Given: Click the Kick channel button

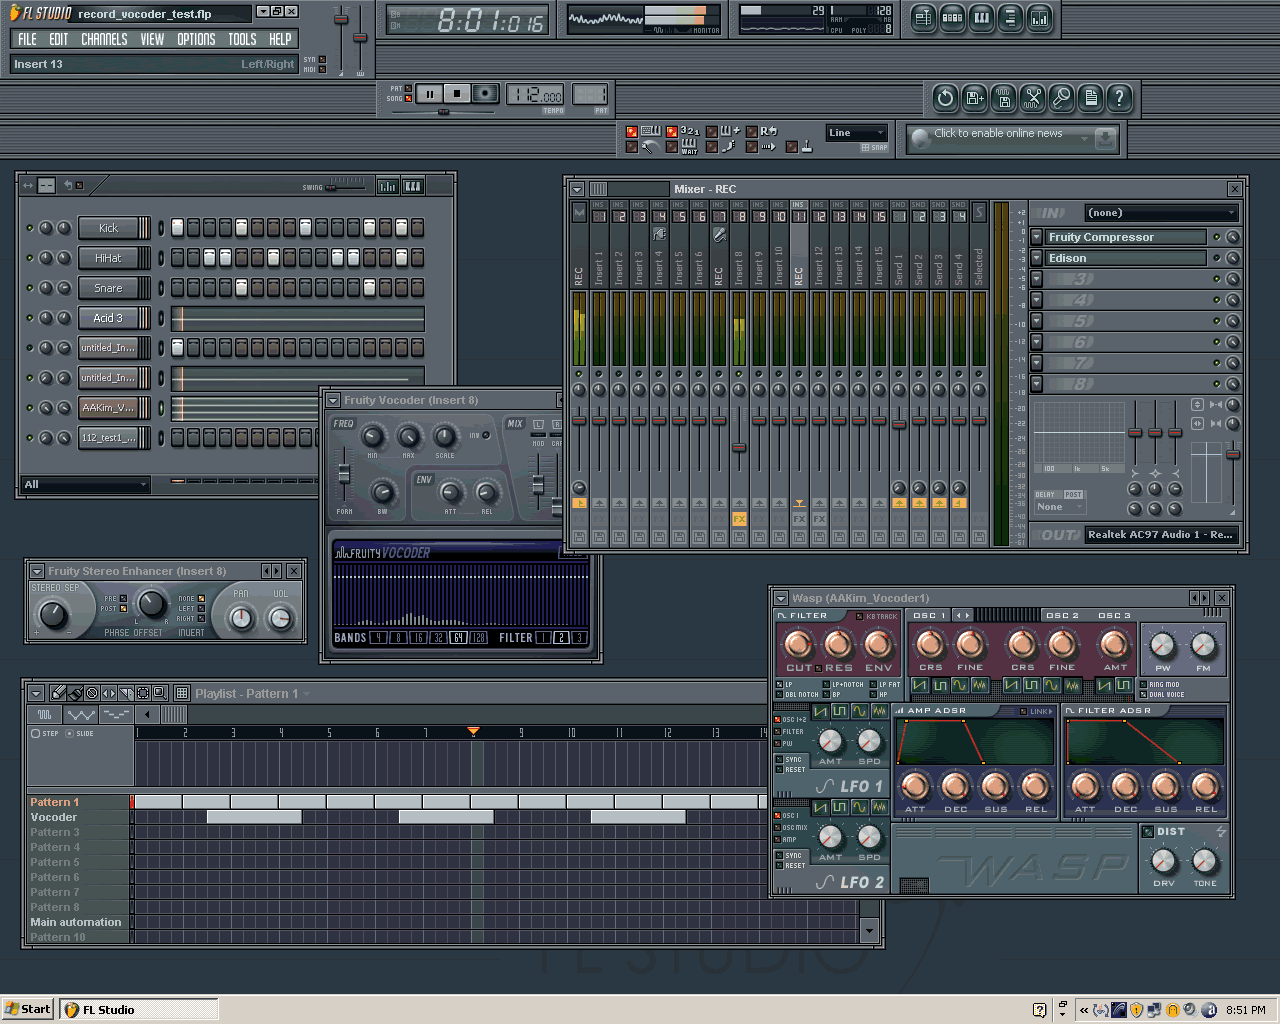Looking at the screenshot, I should (108, 228).
